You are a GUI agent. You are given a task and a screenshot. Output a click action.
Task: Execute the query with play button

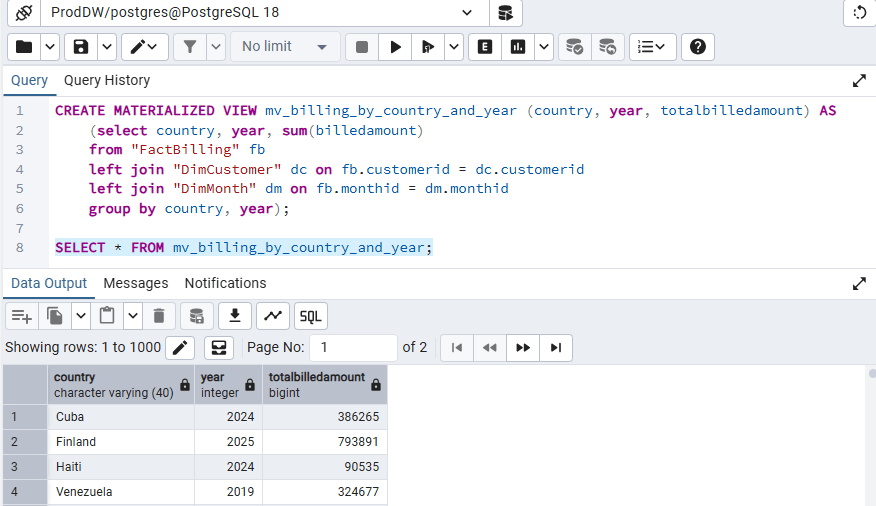point(395,47)
